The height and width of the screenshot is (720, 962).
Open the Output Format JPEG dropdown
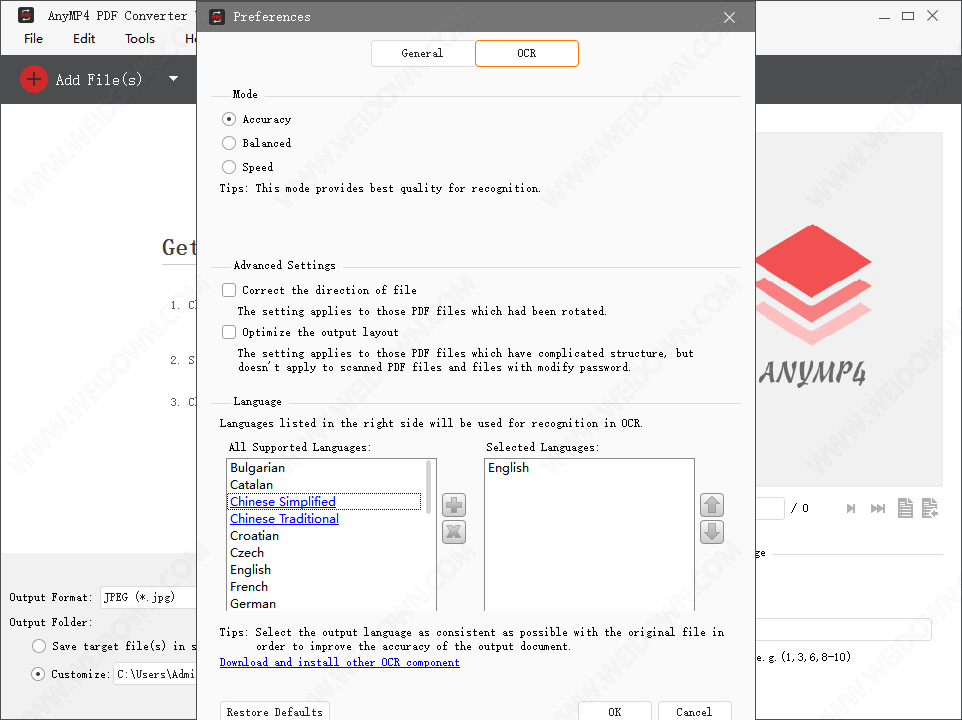click(148, 597)
